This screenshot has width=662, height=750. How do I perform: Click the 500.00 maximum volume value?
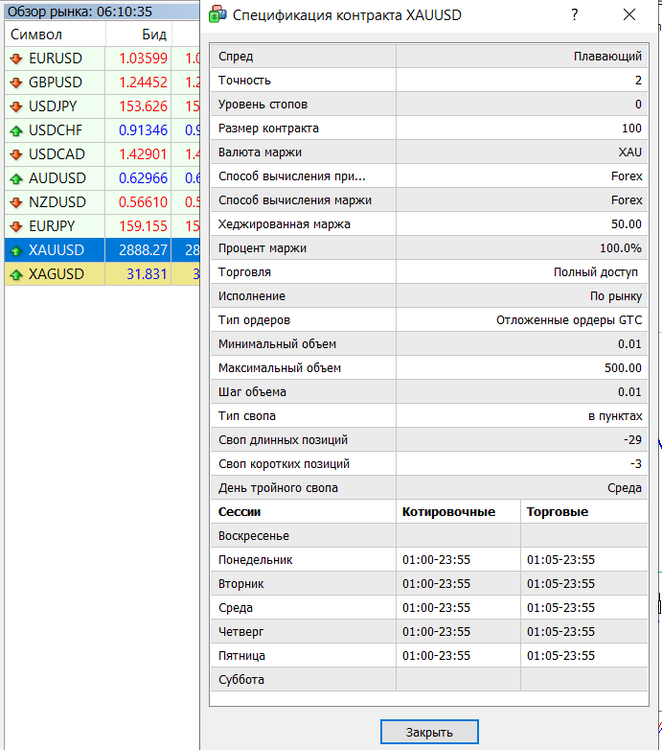pyautogui.click(x=623, y=368)
